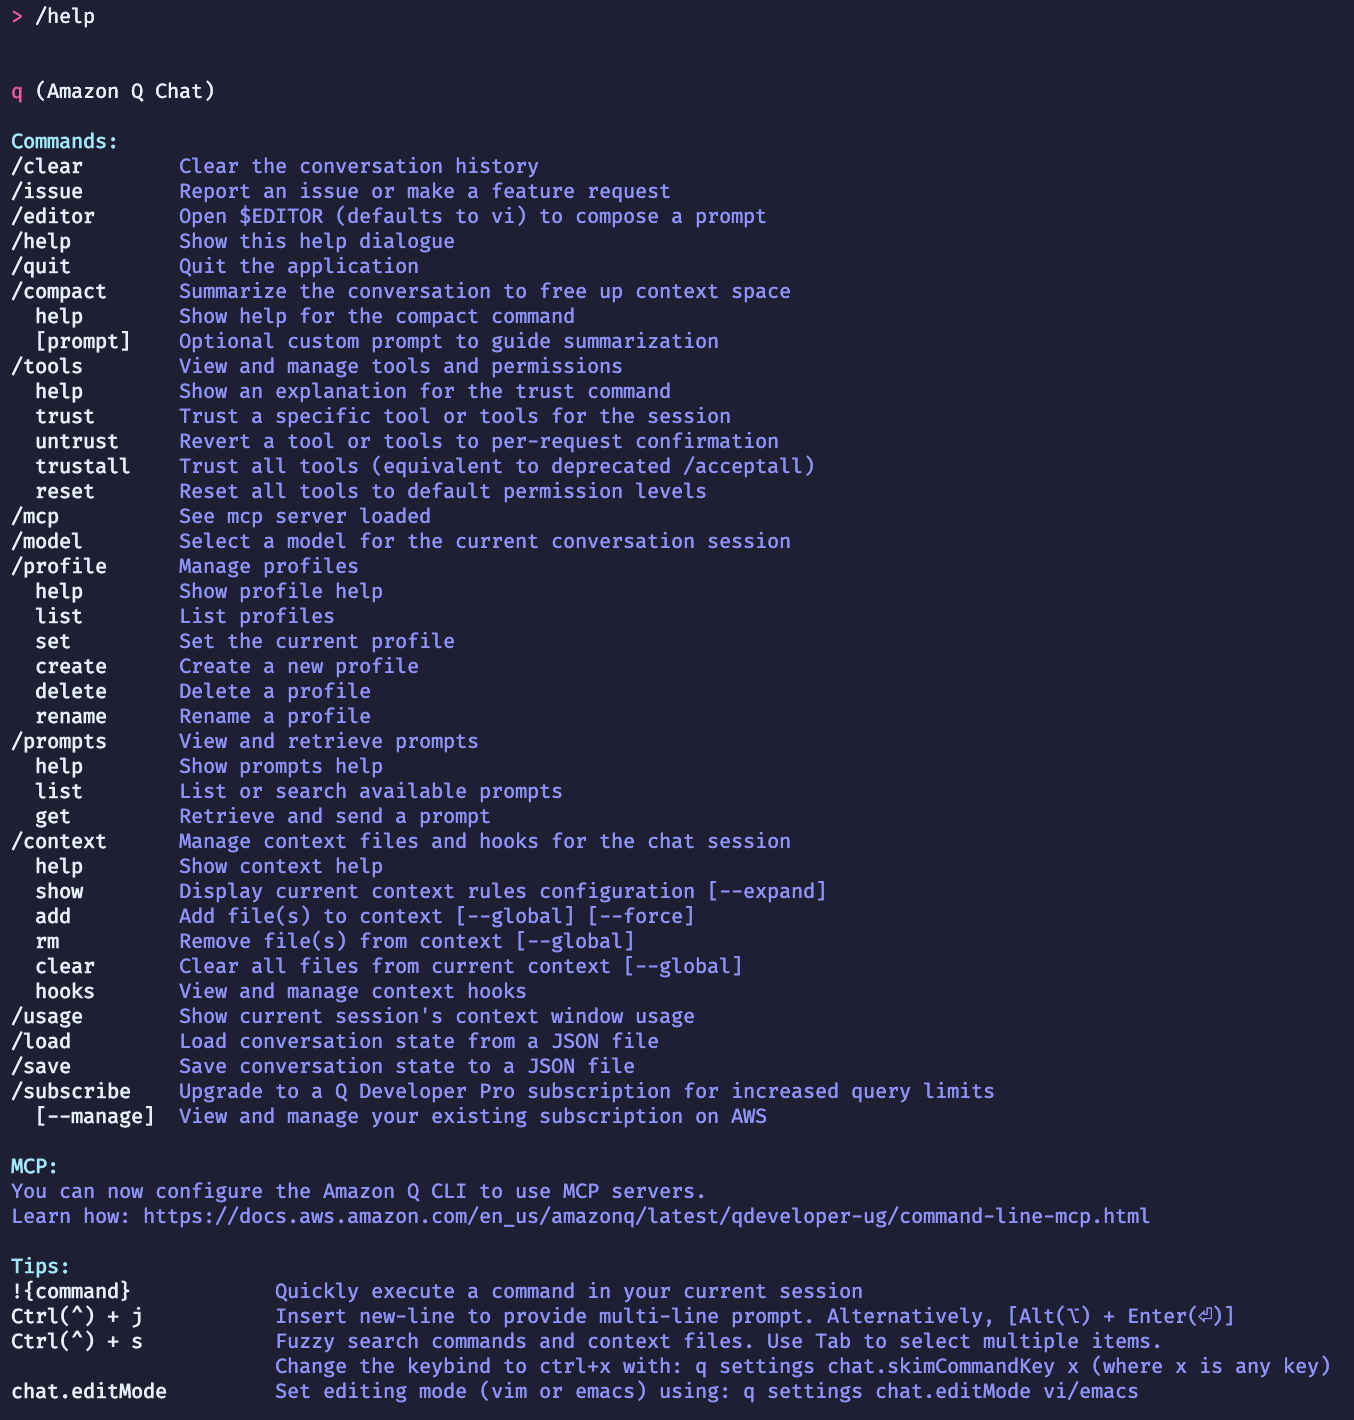Select the /profile command entry
This screenshot has height=1420, width=1354.
coord(59,566)
